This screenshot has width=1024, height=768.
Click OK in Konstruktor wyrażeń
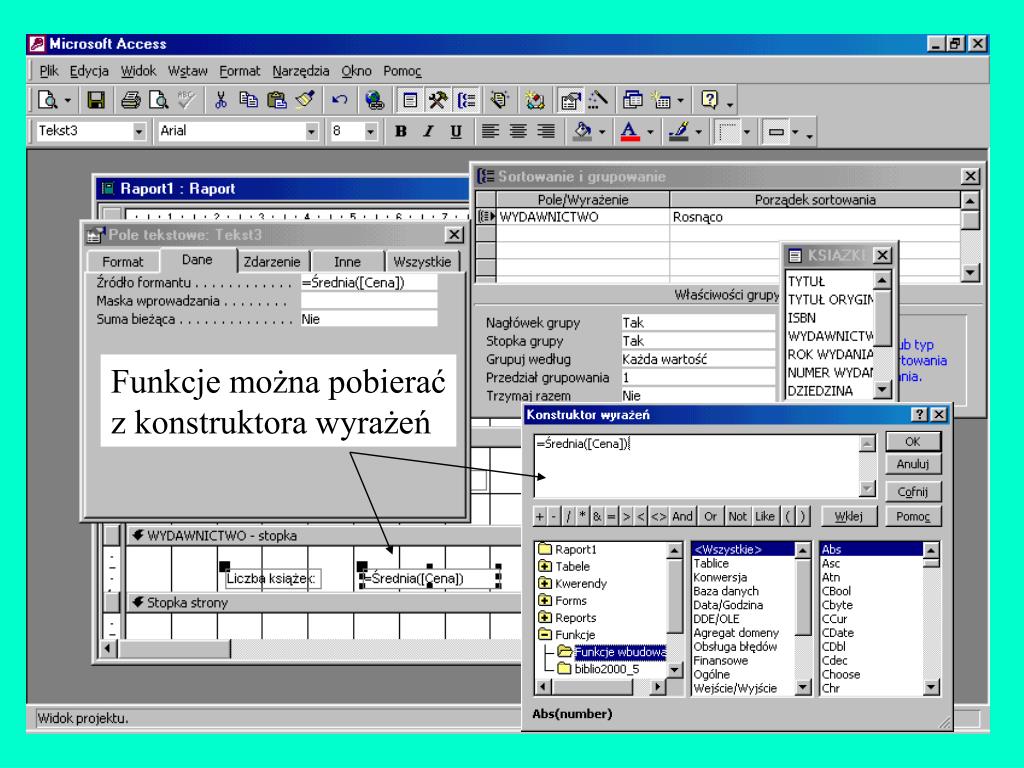[912, 441]
